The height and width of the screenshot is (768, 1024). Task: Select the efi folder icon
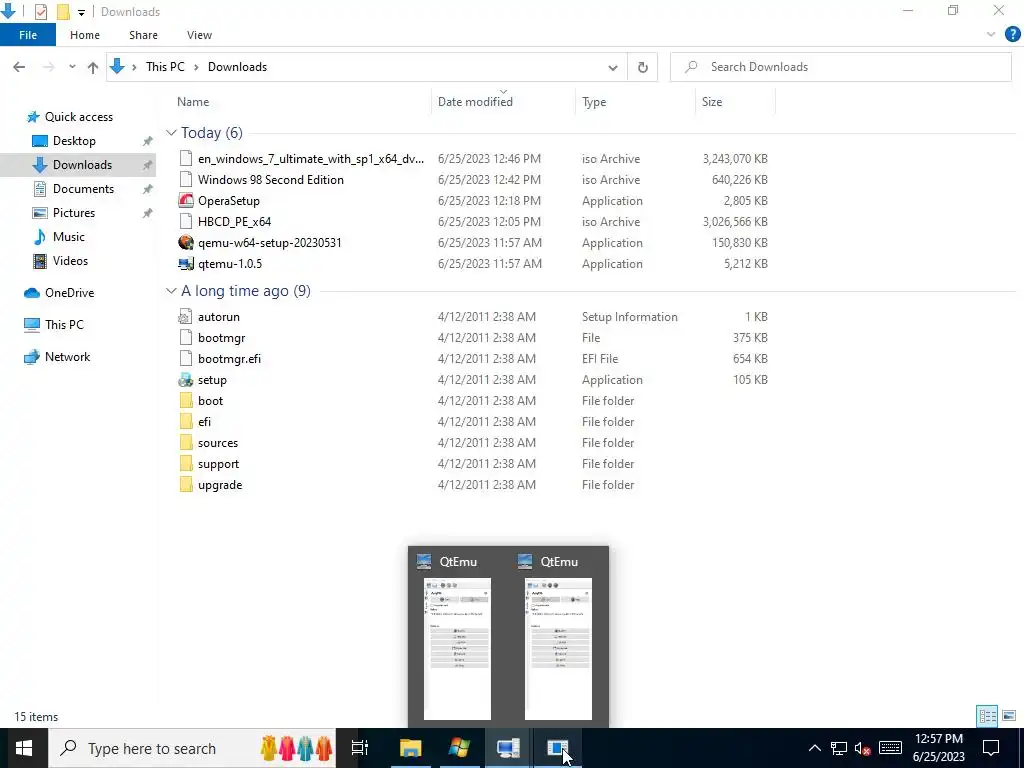[186, 422]
